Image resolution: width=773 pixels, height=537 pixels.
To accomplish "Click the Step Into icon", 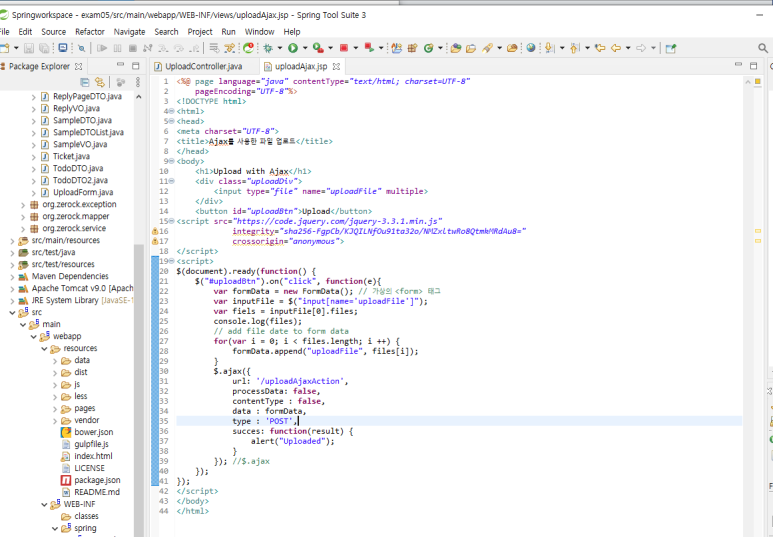I will click(x=163, y=48).
